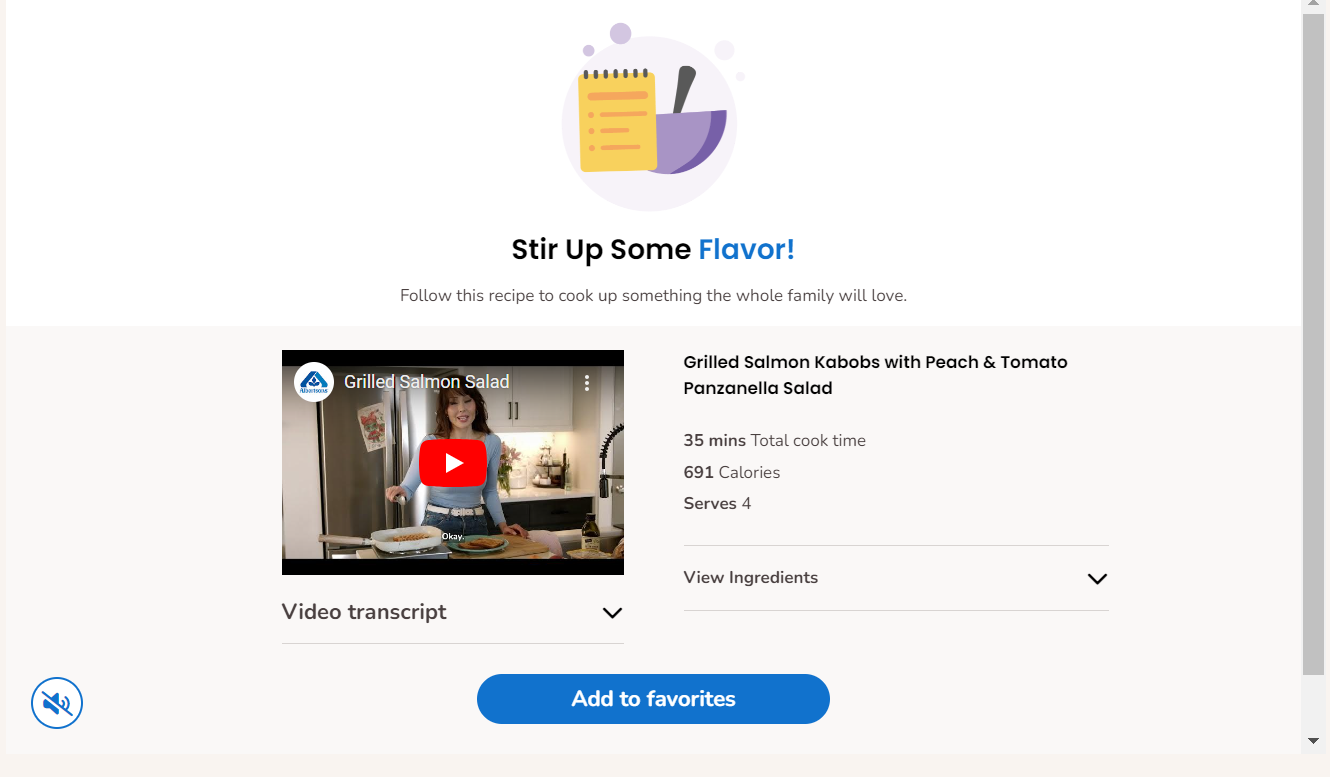Click the Add to favorites button
Image resolution: width=1330 pixels, height=777 pixels.
point(653,699)
